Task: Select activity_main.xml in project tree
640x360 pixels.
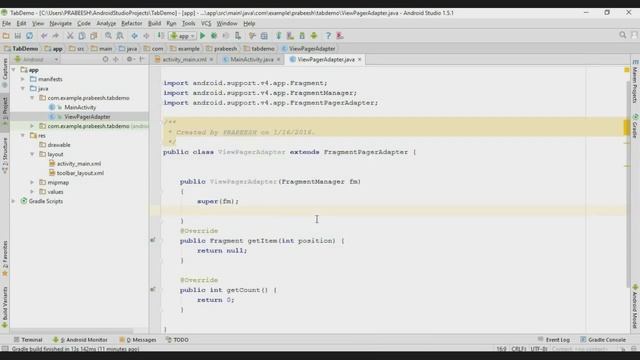Action: (x=79, y=164)
